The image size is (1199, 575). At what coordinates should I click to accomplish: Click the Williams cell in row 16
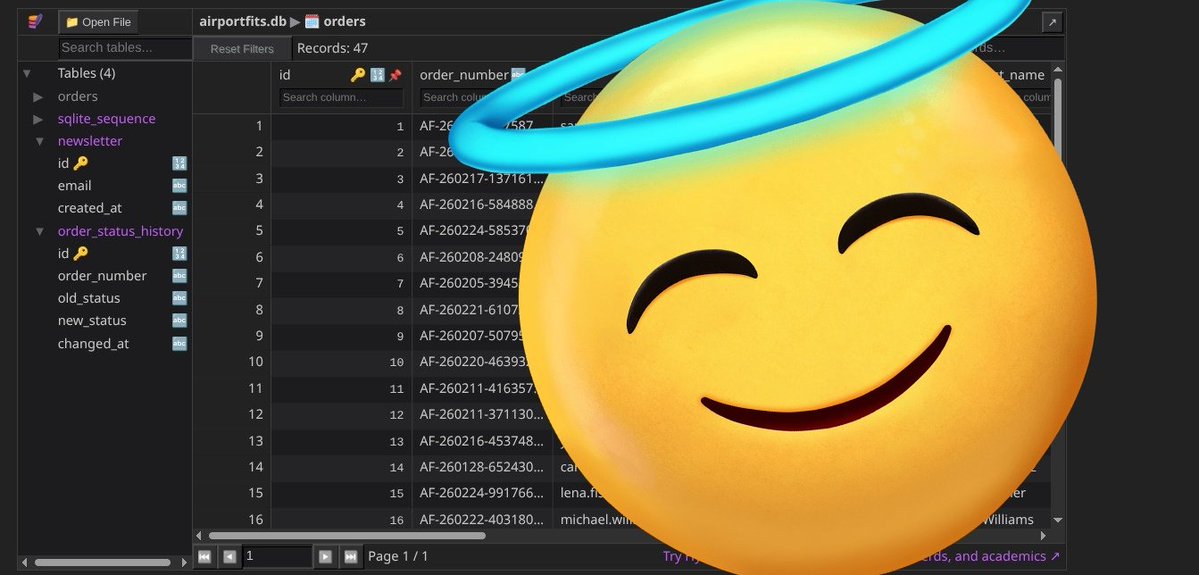tap(1008, 520)
